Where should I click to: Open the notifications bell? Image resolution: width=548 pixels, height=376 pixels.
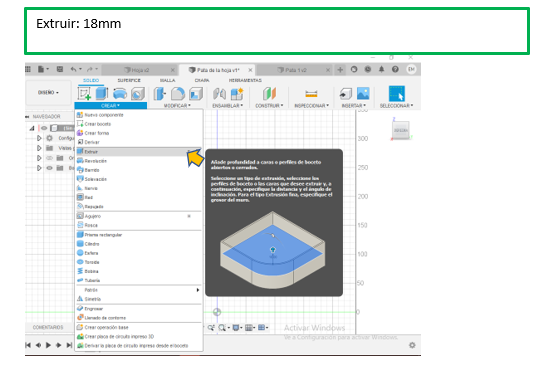tap(381, 69)
